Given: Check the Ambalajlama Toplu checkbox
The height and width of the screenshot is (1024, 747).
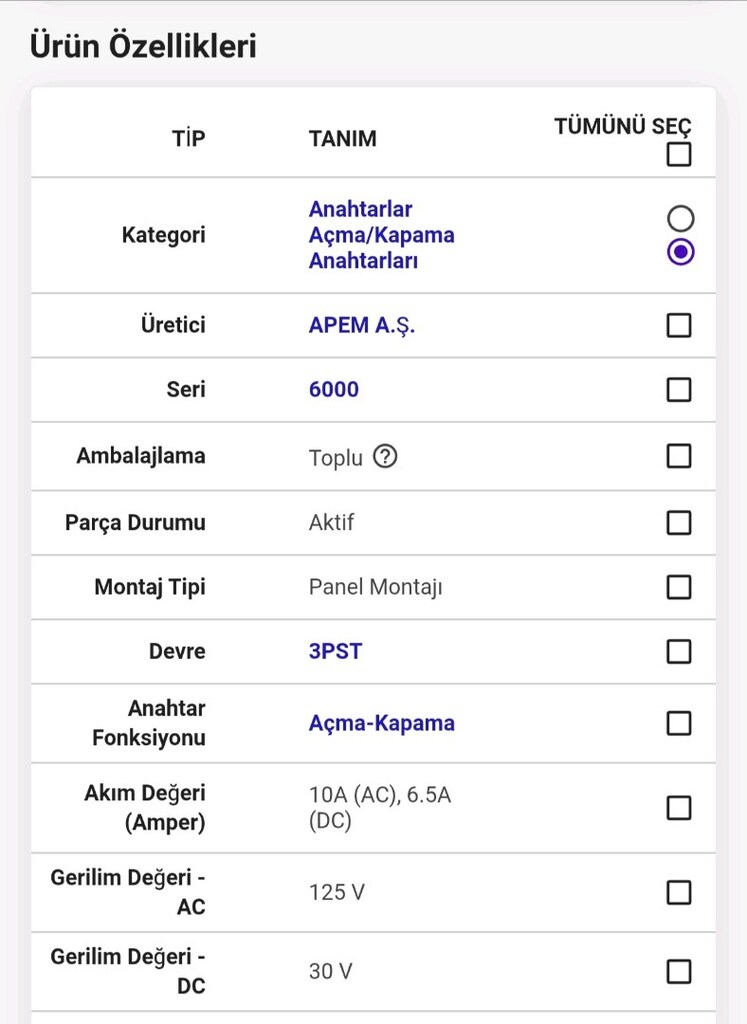Looking at the screenshot, I should 679,456.
